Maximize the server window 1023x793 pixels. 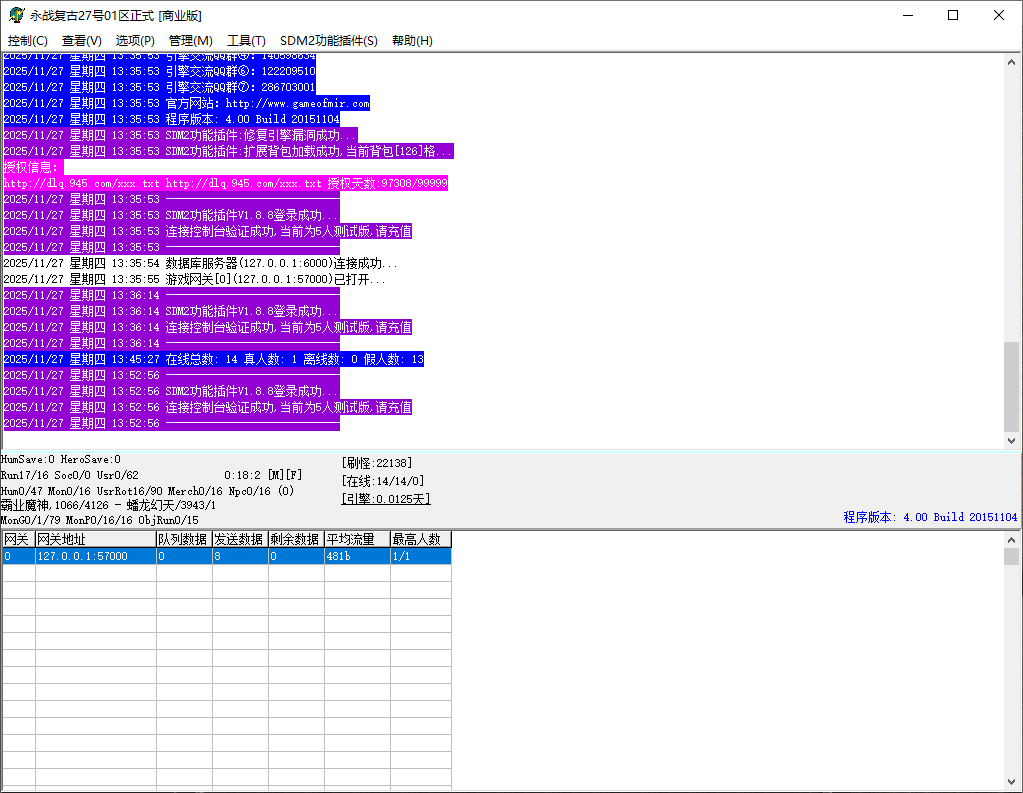click(953, 15)
